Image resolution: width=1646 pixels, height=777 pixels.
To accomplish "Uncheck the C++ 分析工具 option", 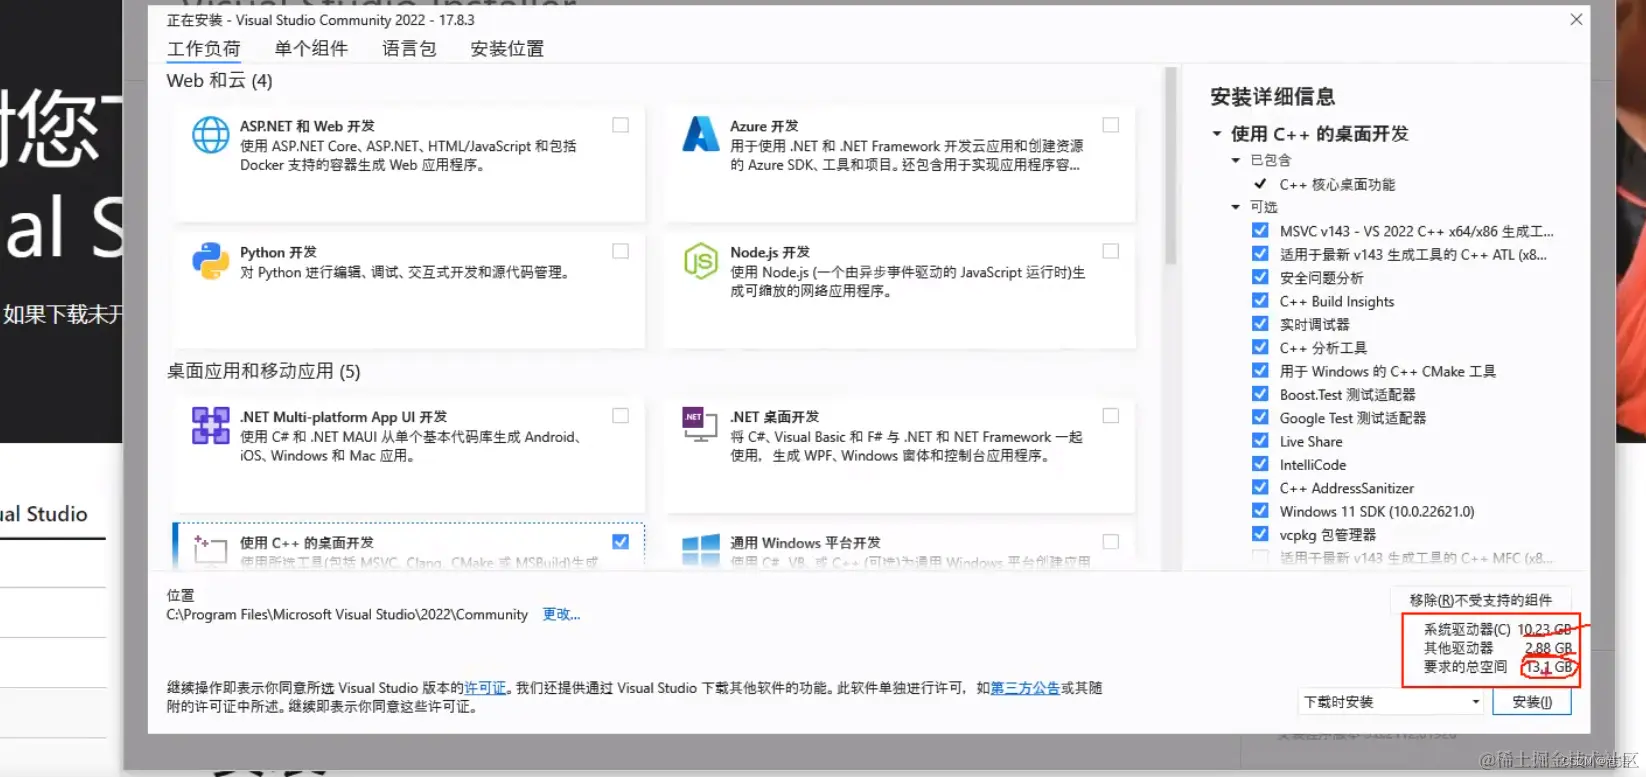I will (x=1260, y=347).
